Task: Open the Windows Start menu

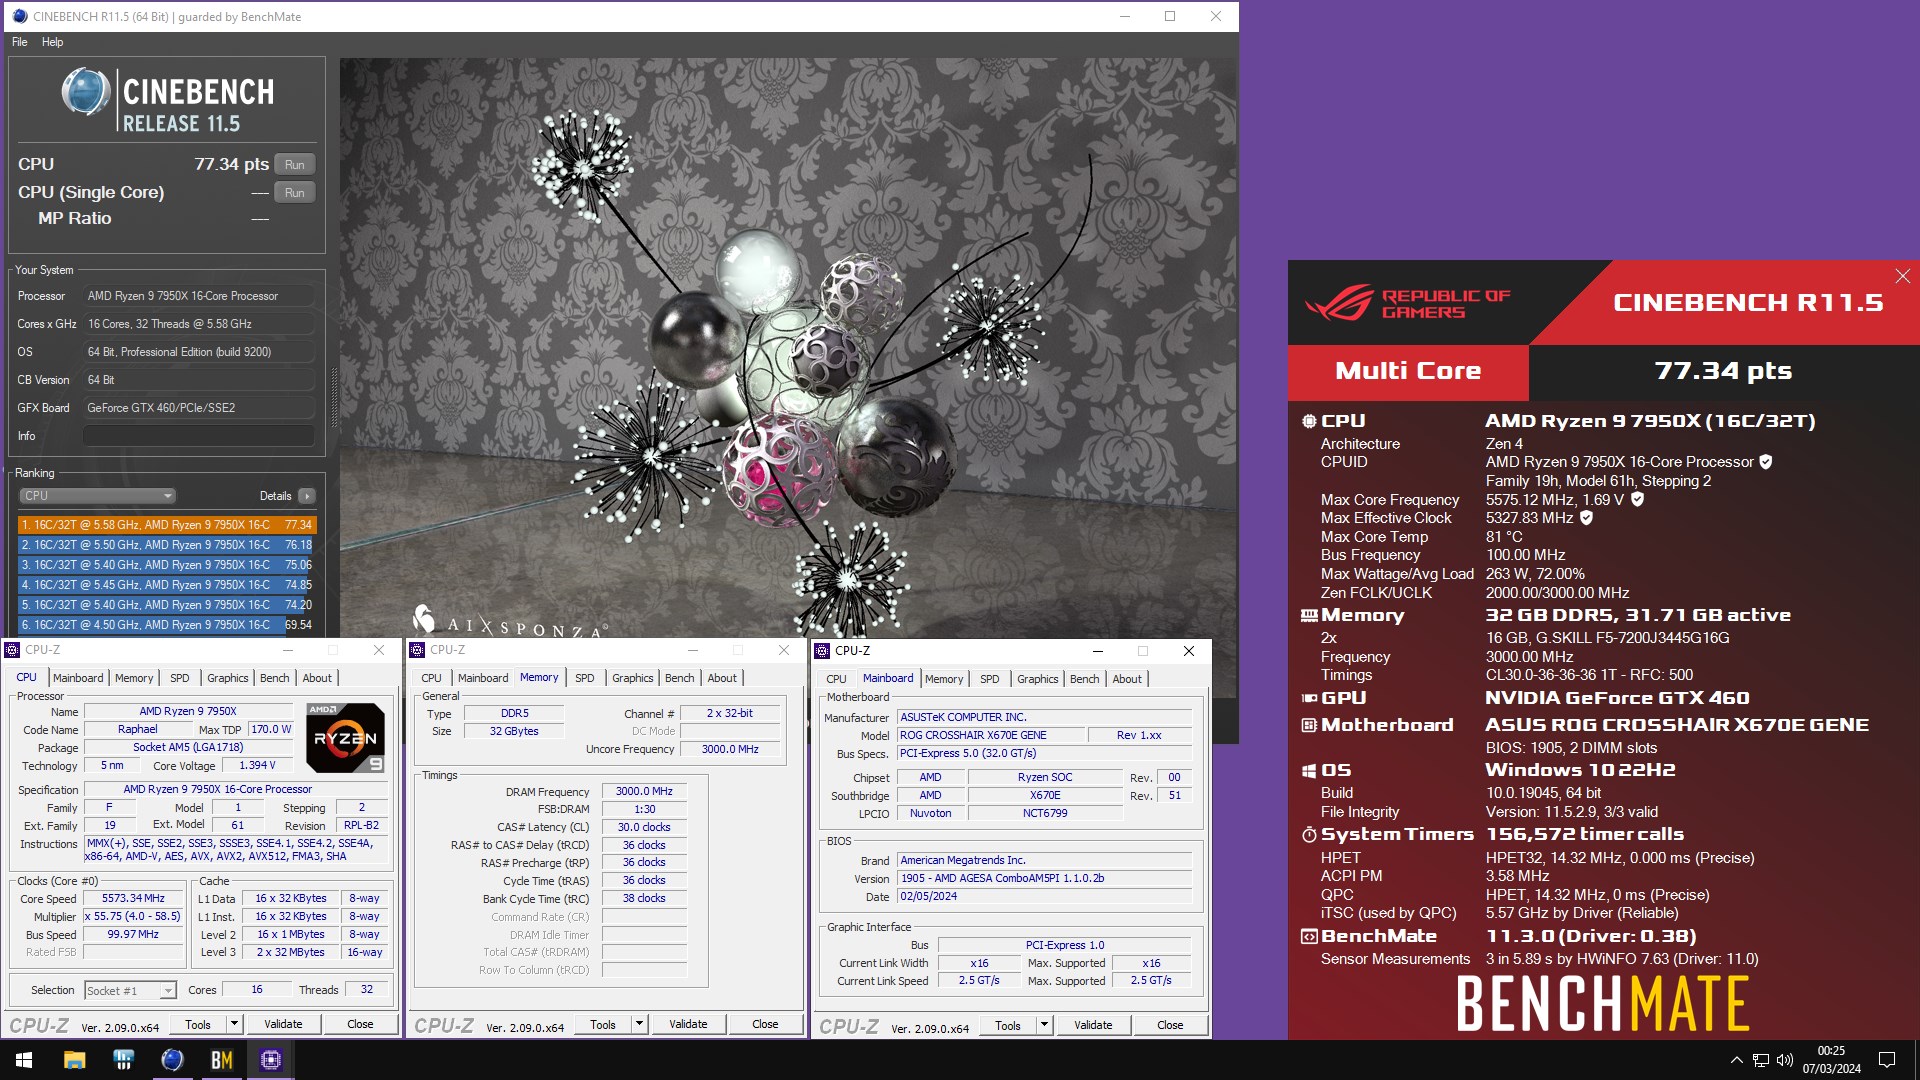Action: tap(24, 1060)
